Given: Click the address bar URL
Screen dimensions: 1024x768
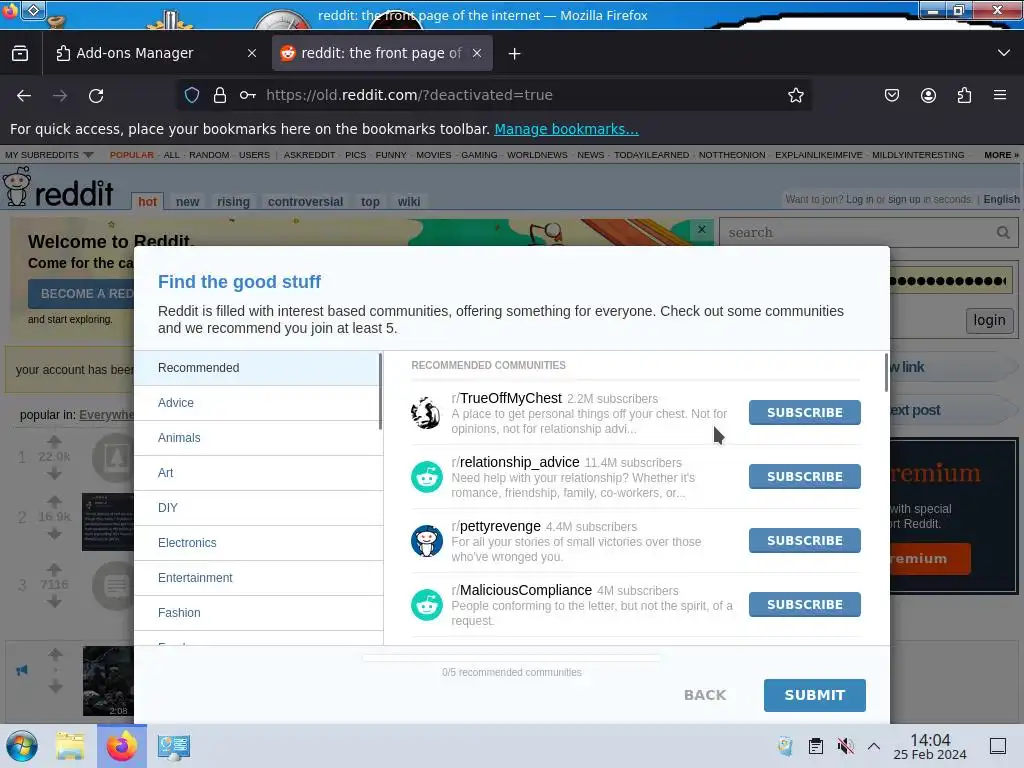Looking at the screenshot, I should [409, 95].
